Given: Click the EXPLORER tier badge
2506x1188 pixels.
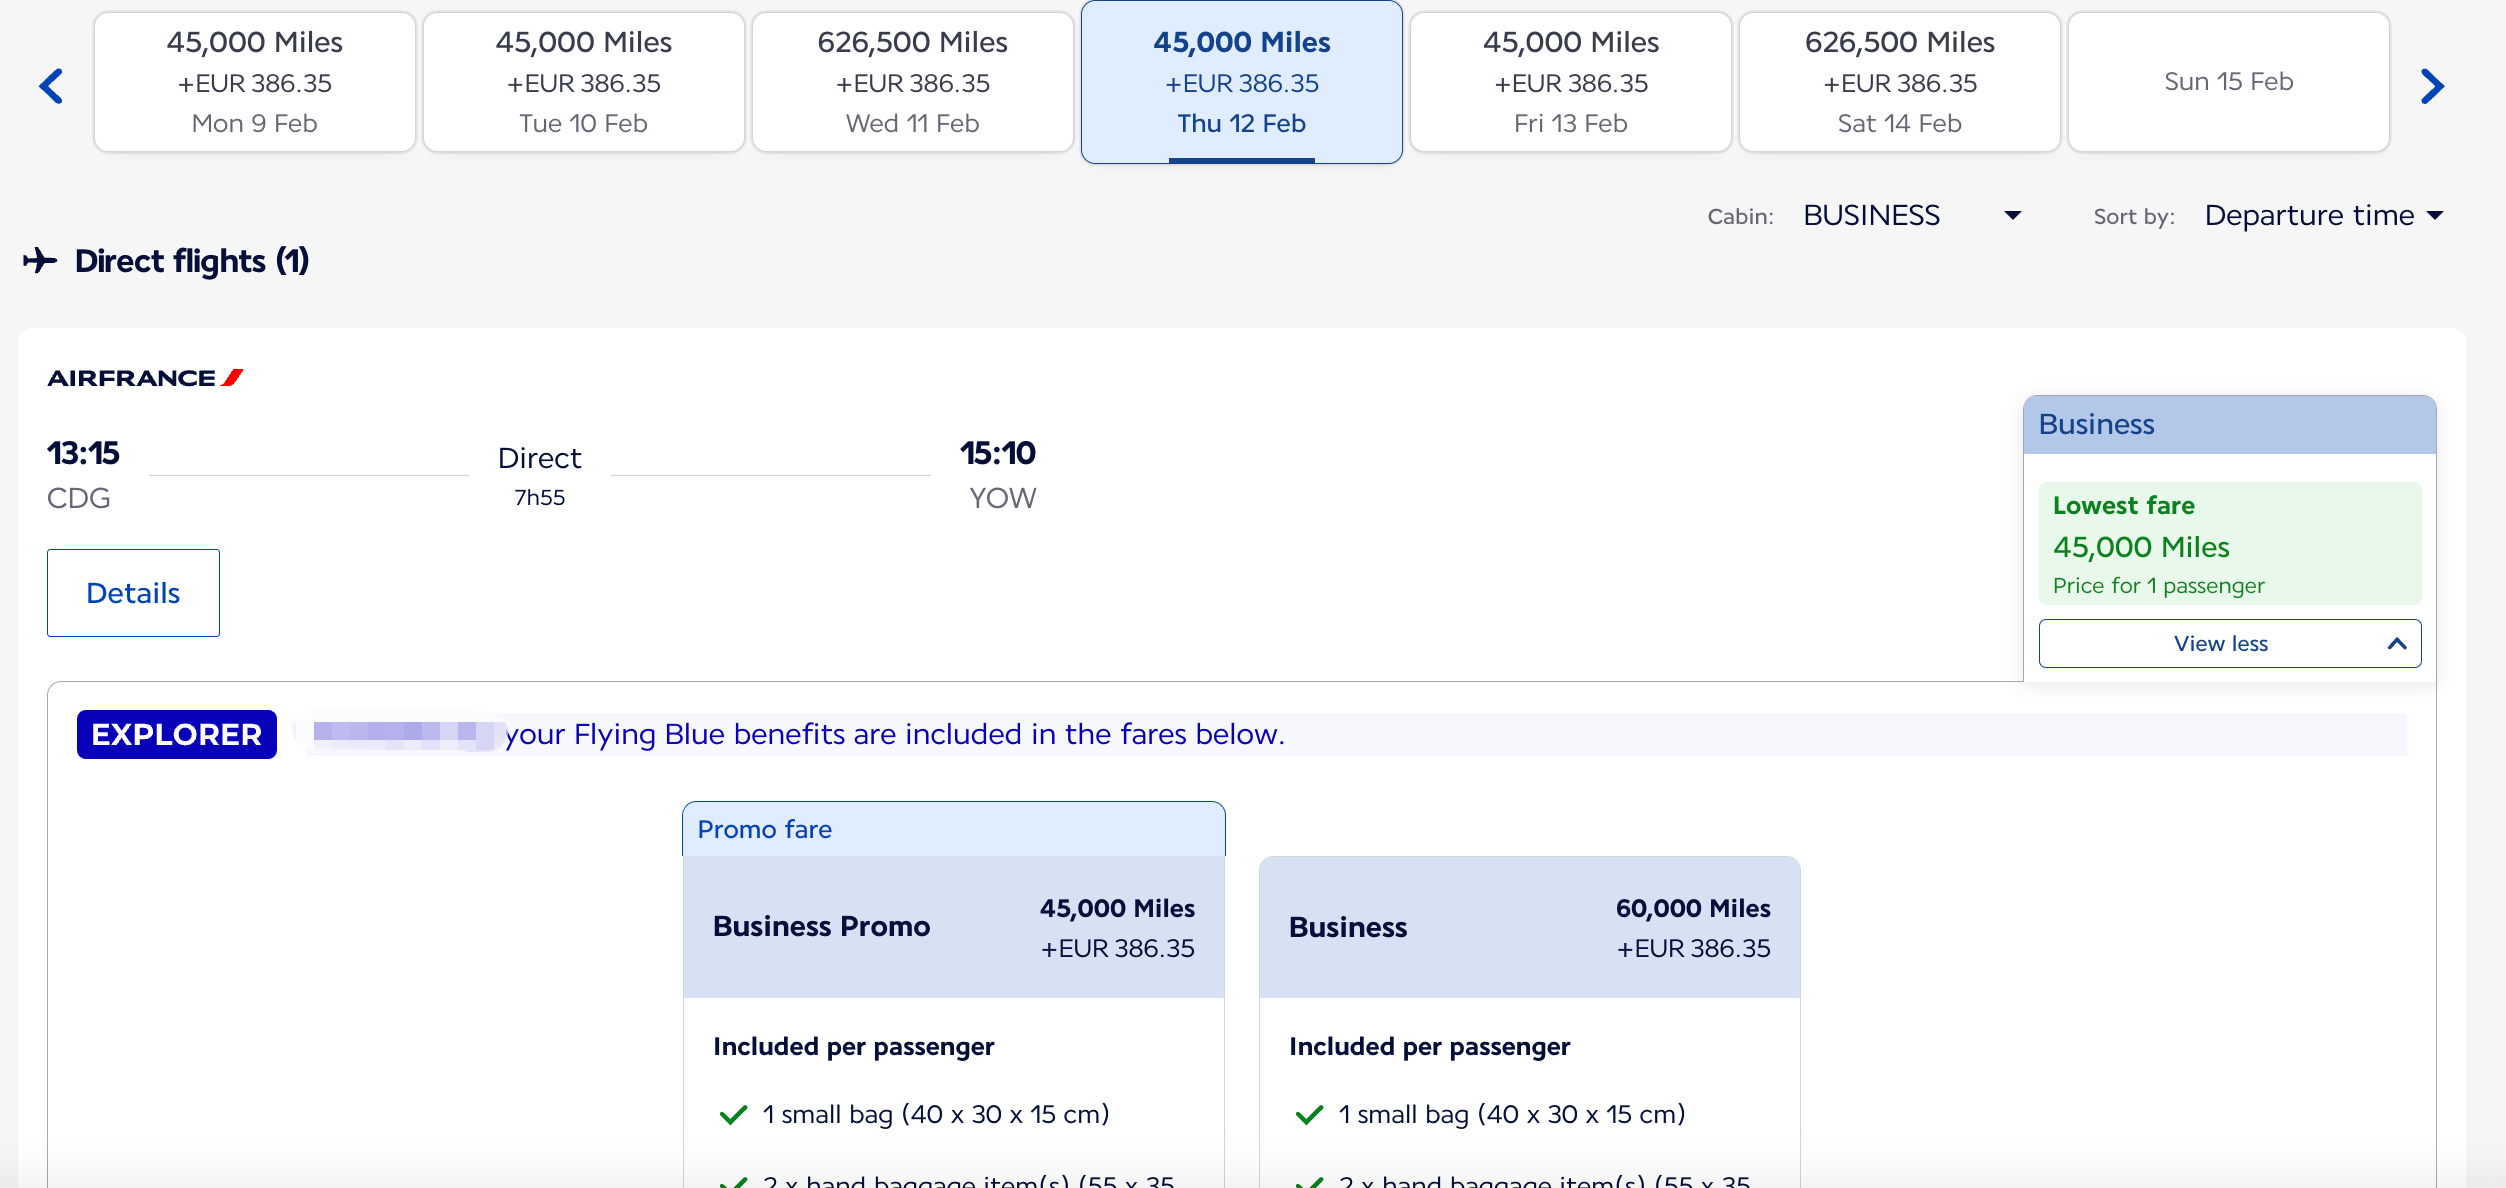Looking at the screenshot, I should coord(177,735).
